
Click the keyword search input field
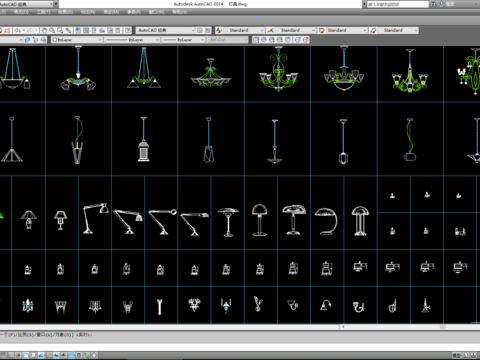click(397, 4)
